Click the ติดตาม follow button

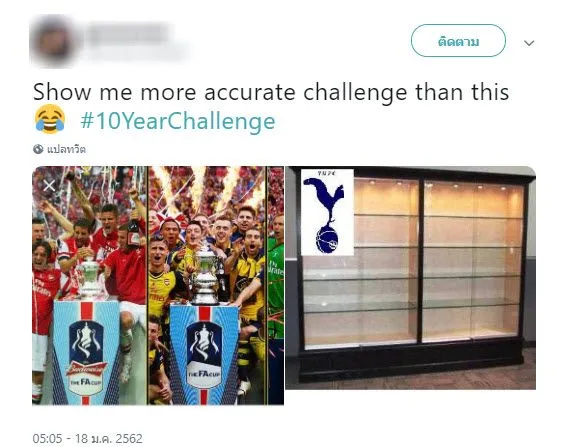pyautogui.click(x=458, y=41)
